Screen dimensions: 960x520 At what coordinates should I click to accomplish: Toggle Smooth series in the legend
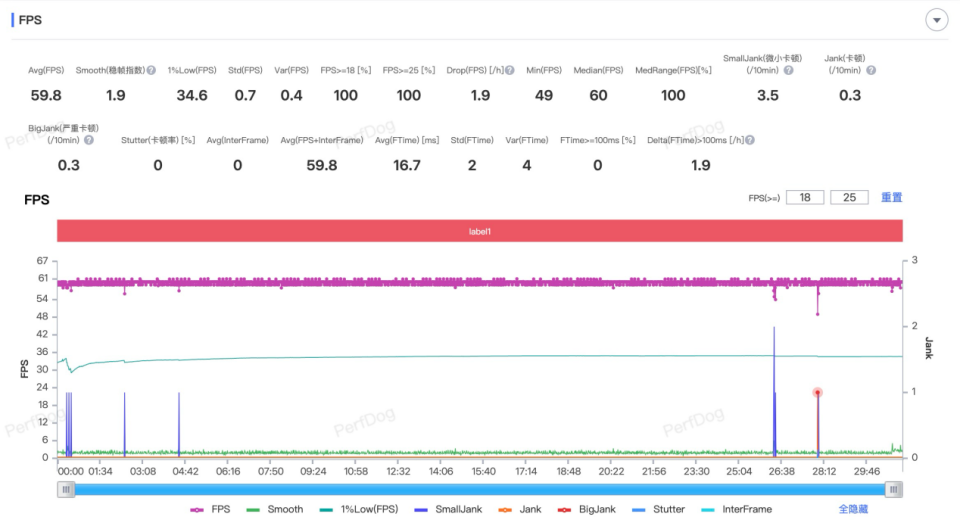274,509
